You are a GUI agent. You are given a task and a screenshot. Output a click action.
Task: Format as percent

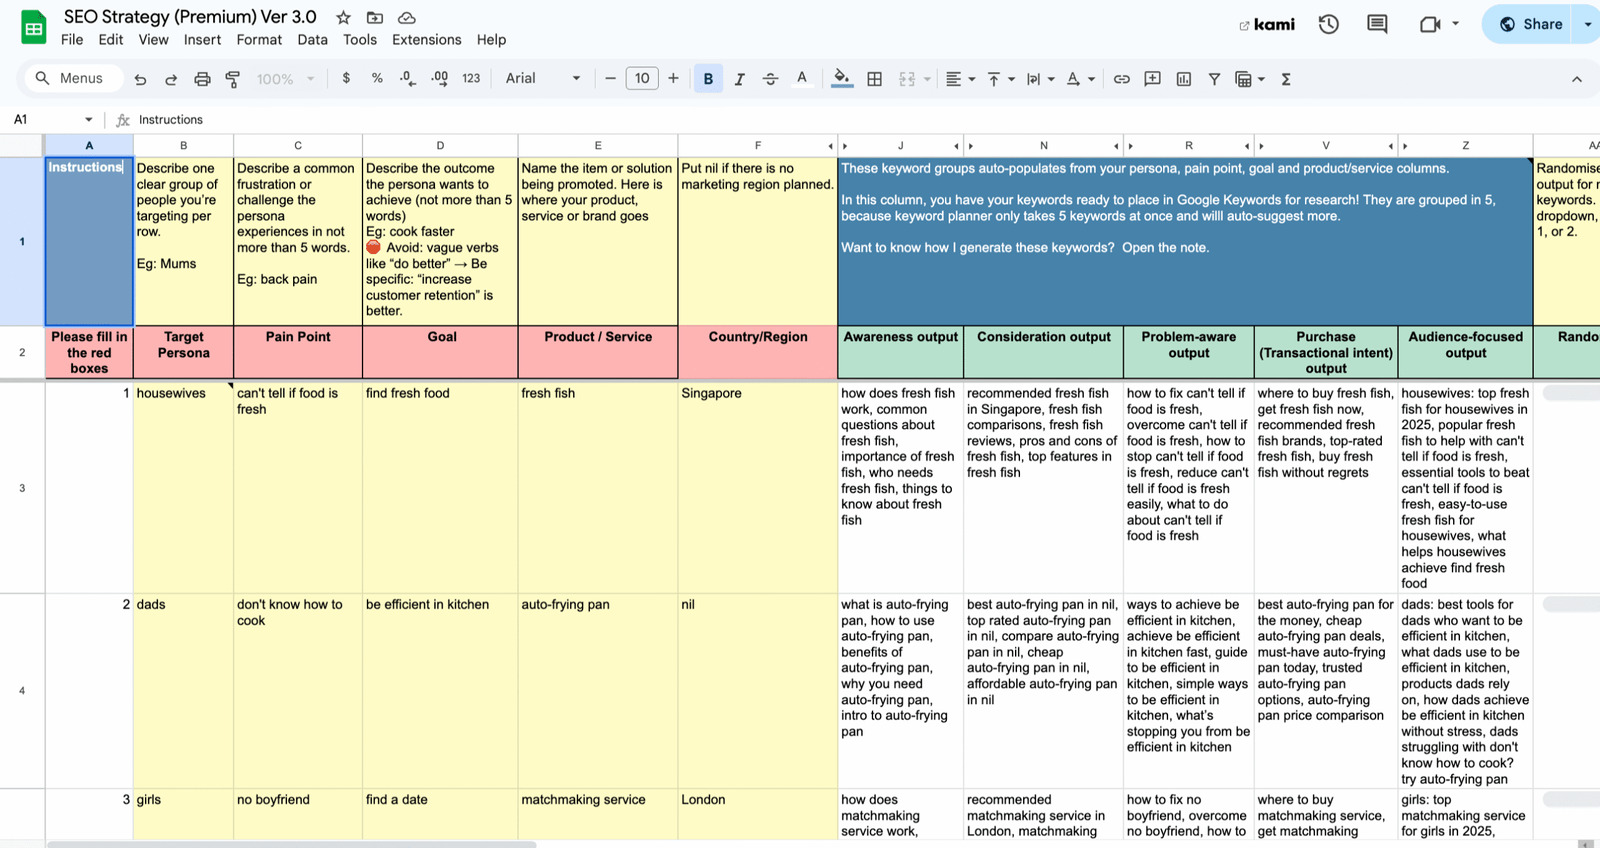tap(377, 78)
